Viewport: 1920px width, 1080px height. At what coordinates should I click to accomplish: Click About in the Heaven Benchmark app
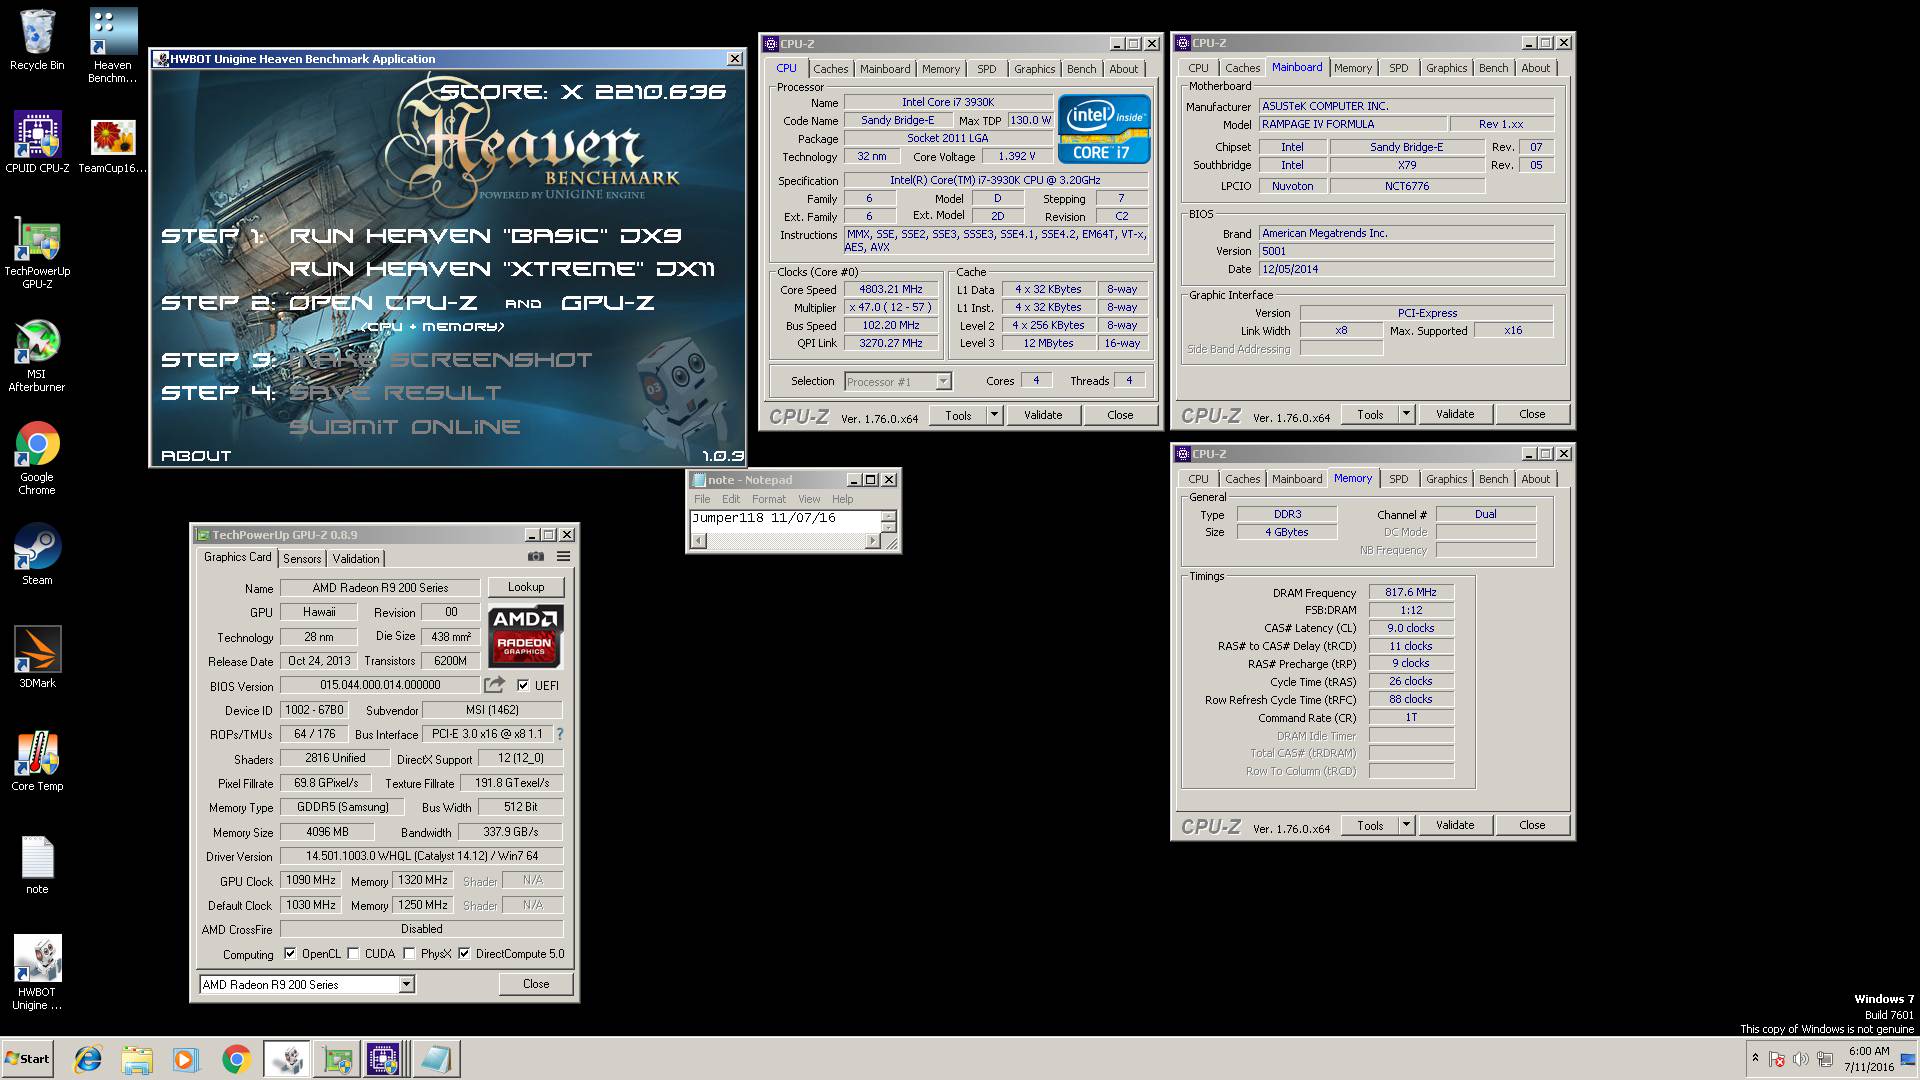point(196,456)
